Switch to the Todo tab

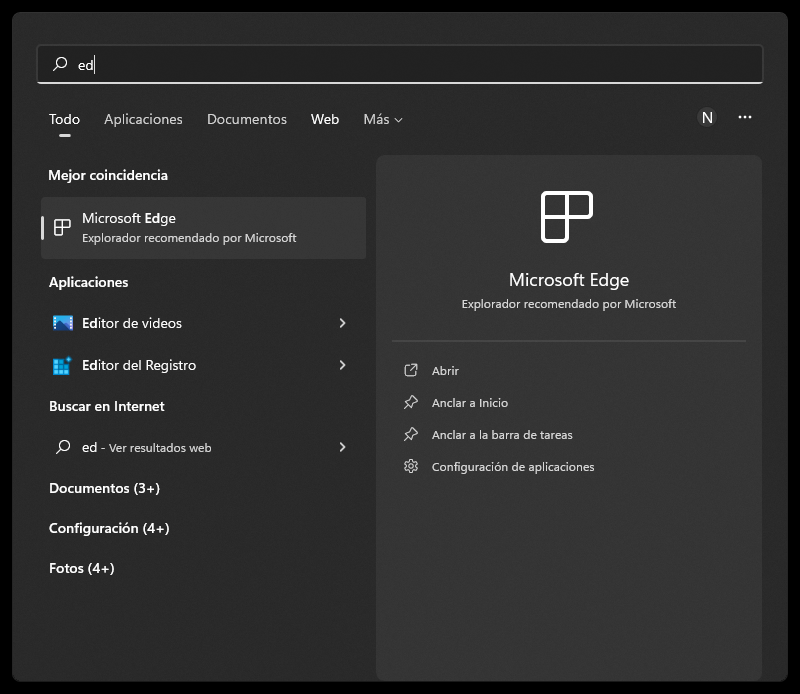64,119
